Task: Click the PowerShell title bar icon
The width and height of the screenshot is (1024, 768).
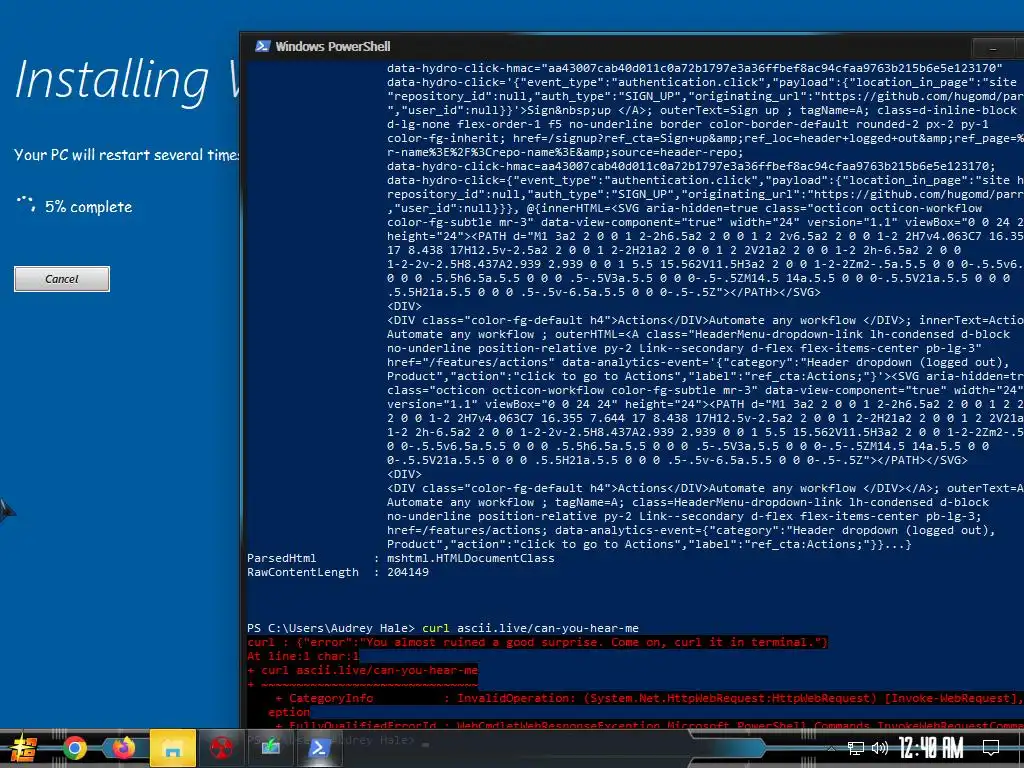Action: [263, 46]
